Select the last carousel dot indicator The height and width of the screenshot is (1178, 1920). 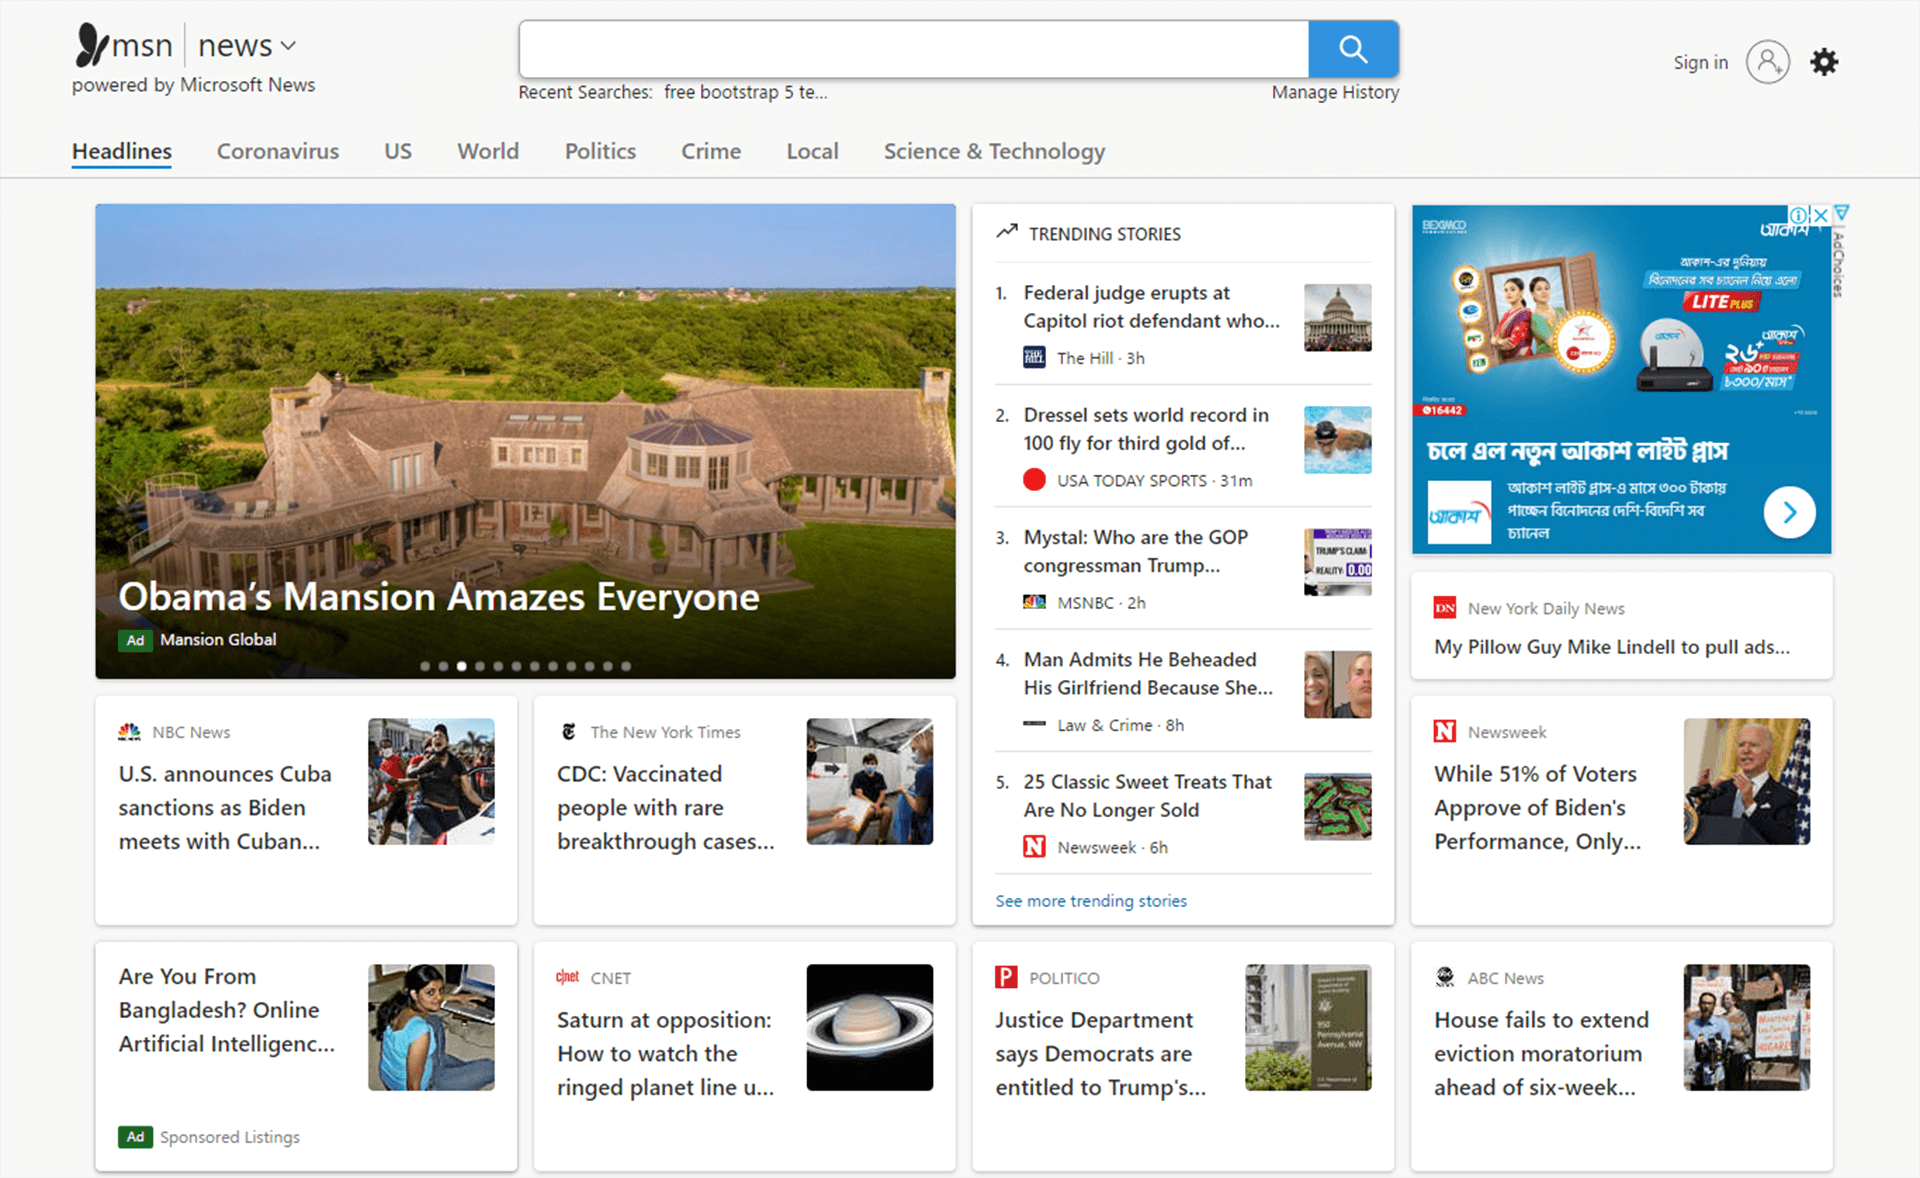tap(626, 666)
